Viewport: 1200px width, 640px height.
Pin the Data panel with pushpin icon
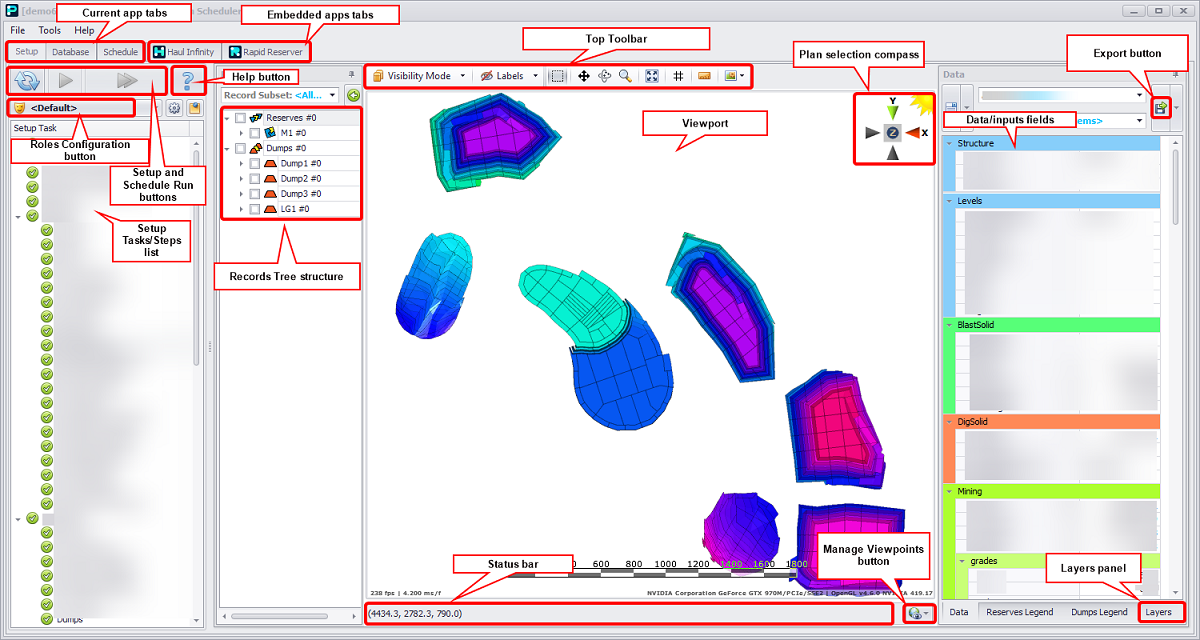click(1177, 74)
